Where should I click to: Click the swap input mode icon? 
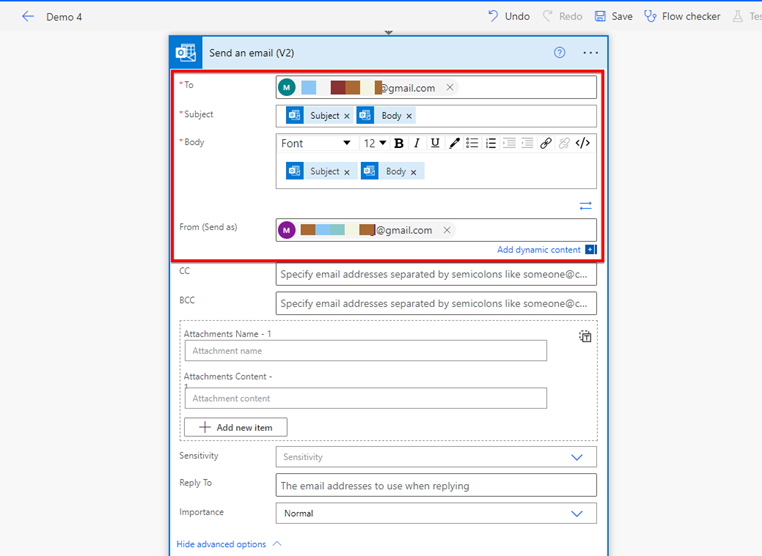pyautogui.click(x=586, y=206)
